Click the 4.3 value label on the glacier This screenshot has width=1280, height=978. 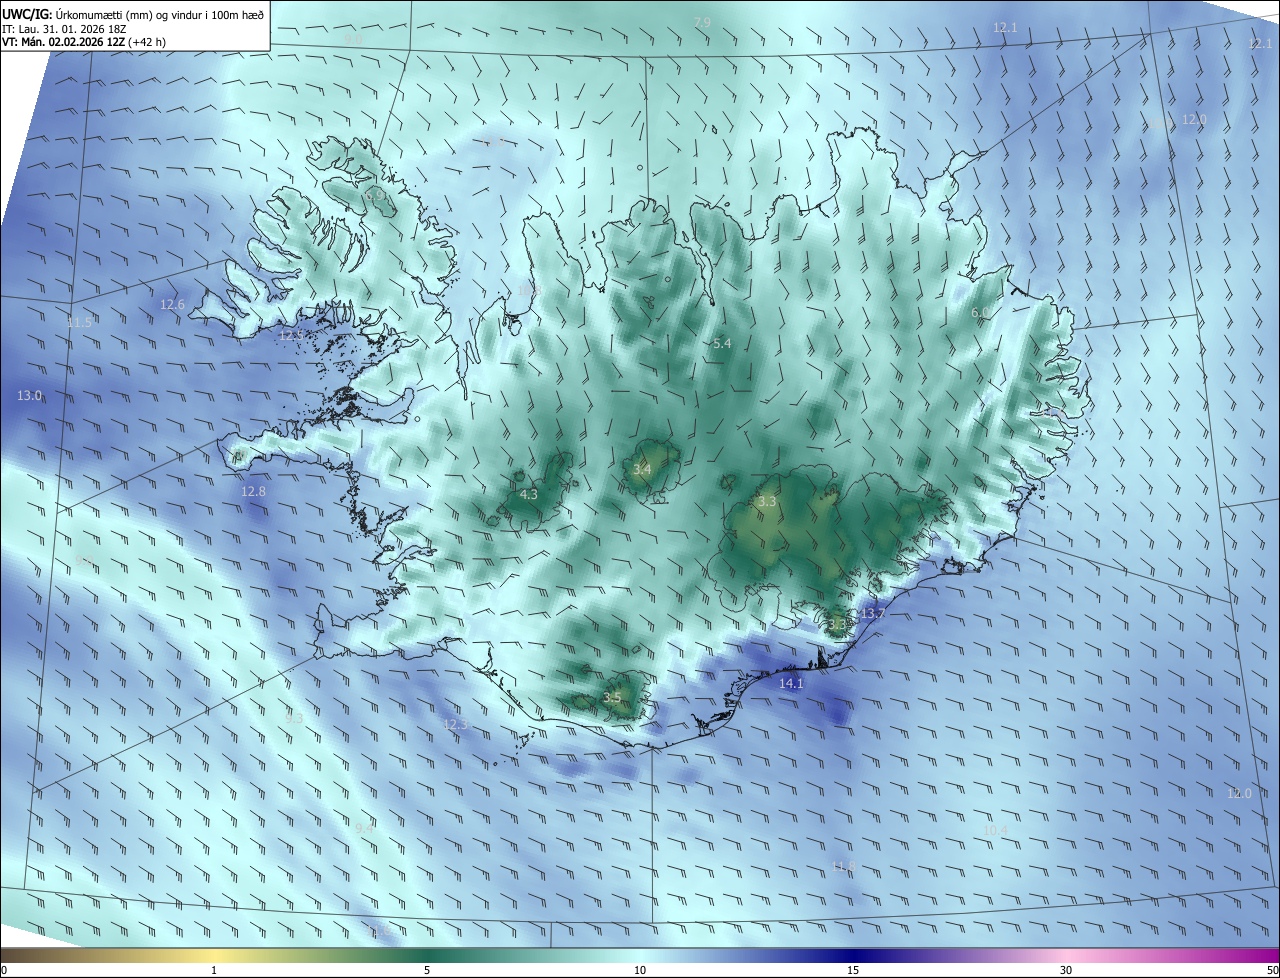[x=529, y=494]
